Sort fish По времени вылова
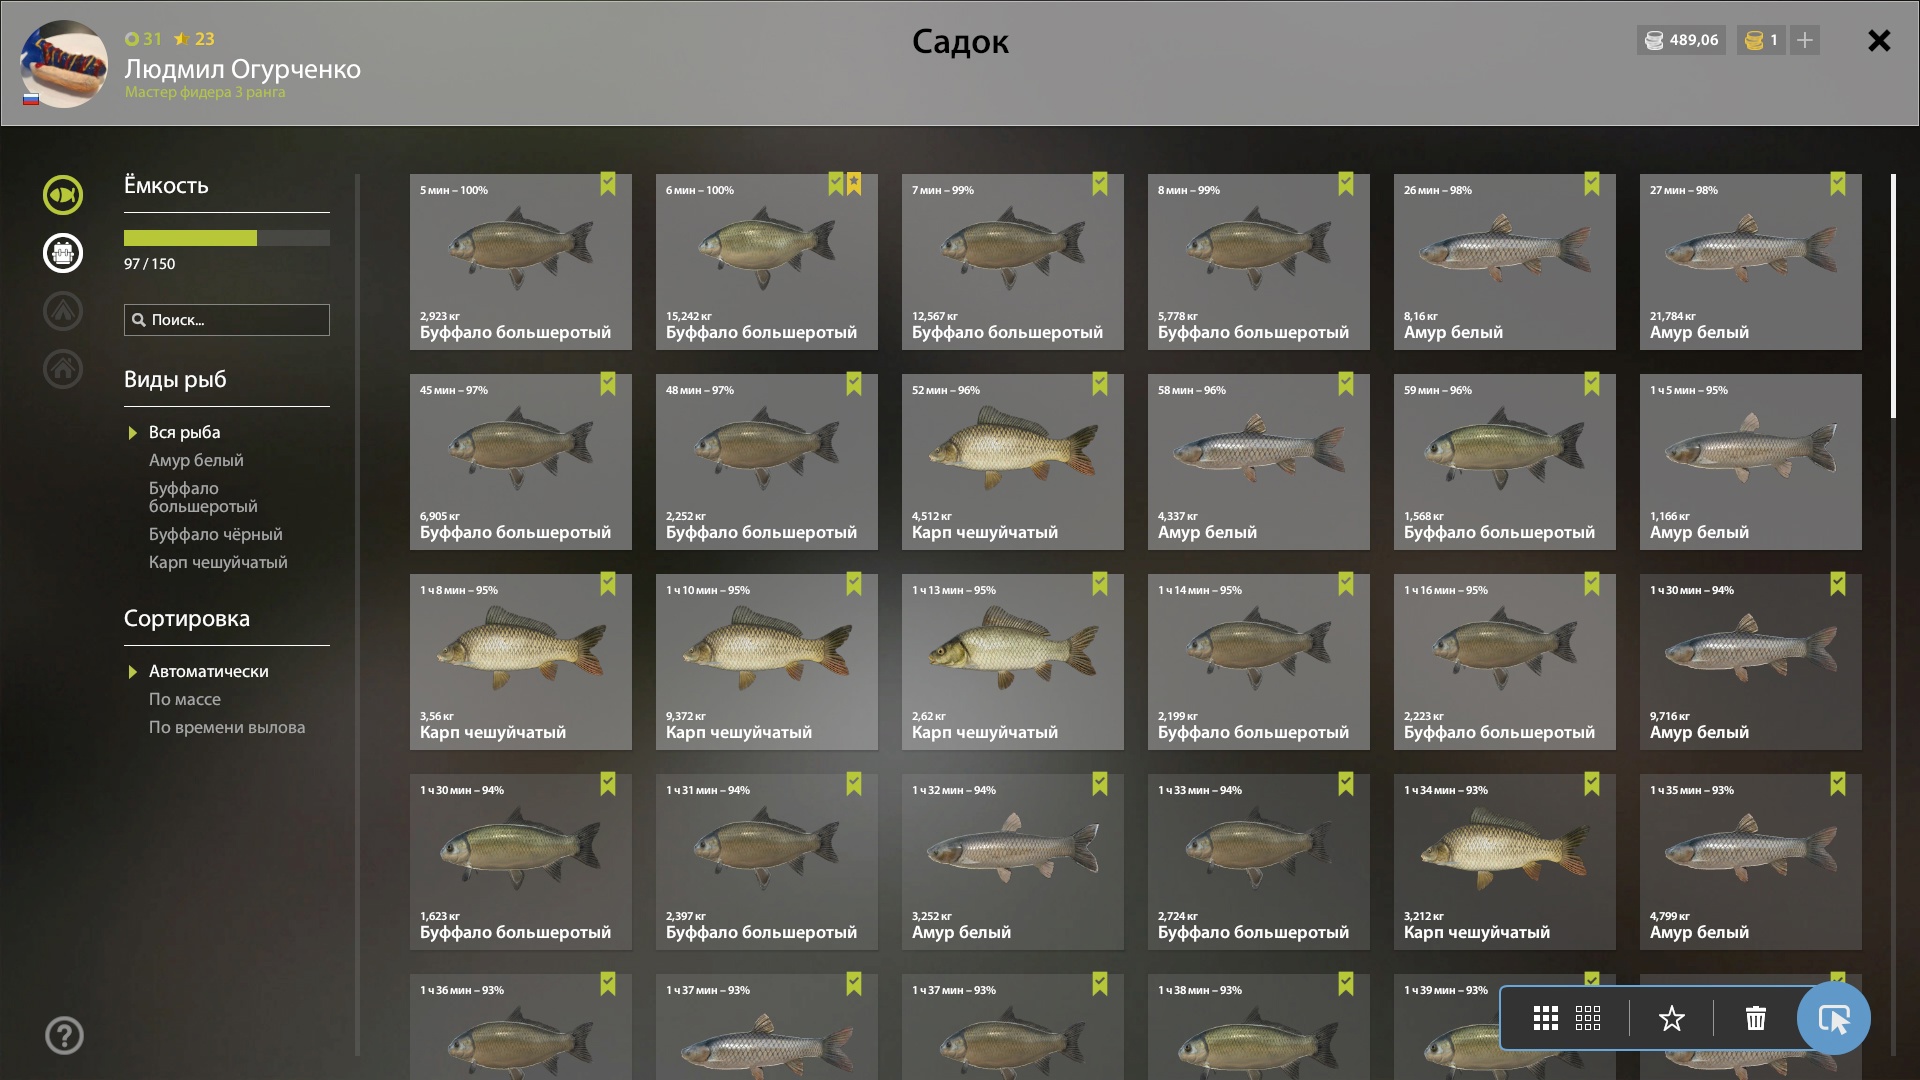The height and width of the screenshot is (1080, 1920). tap(227, 727)
